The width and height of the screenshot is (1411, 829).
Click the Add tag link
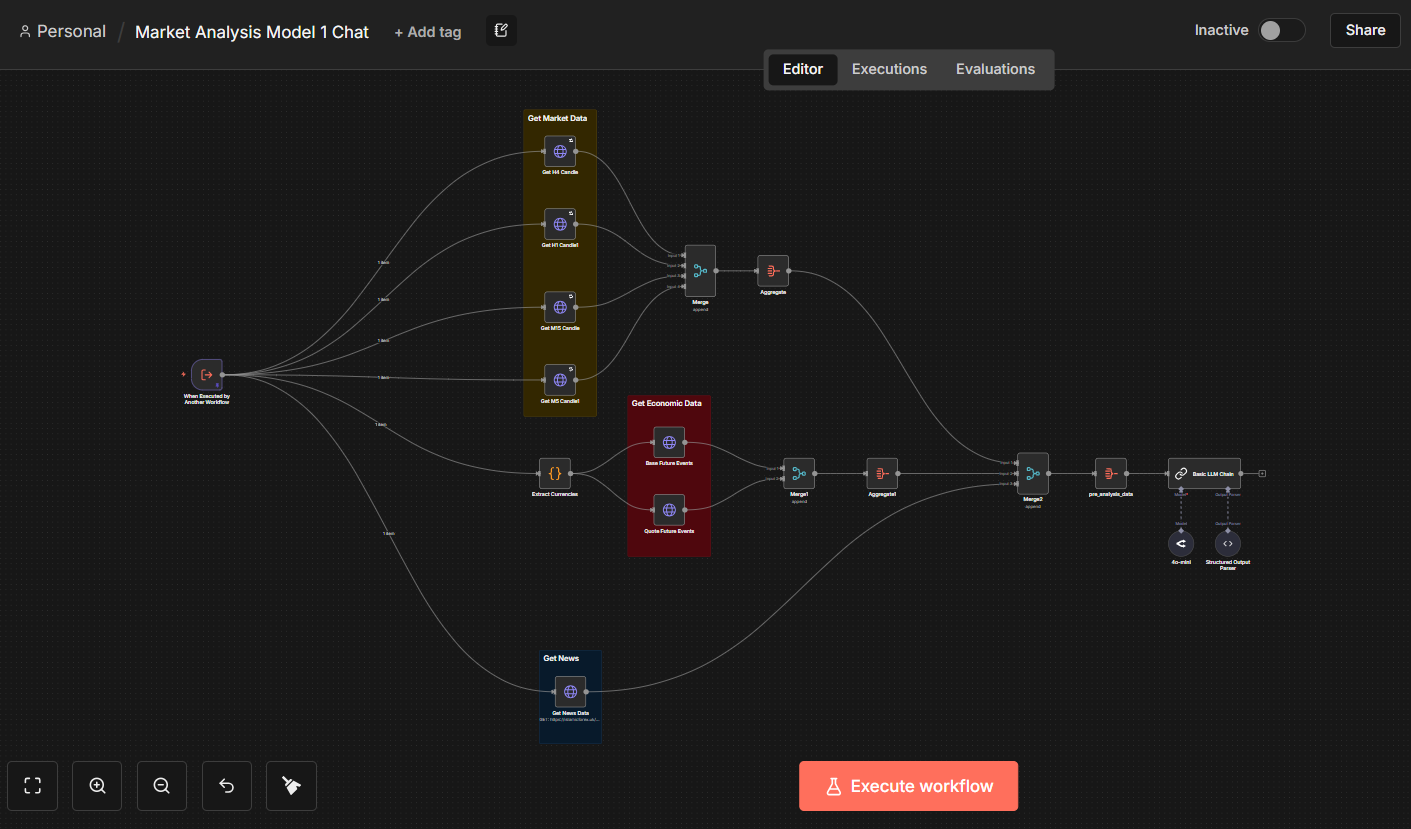click(x=427, y=31)
